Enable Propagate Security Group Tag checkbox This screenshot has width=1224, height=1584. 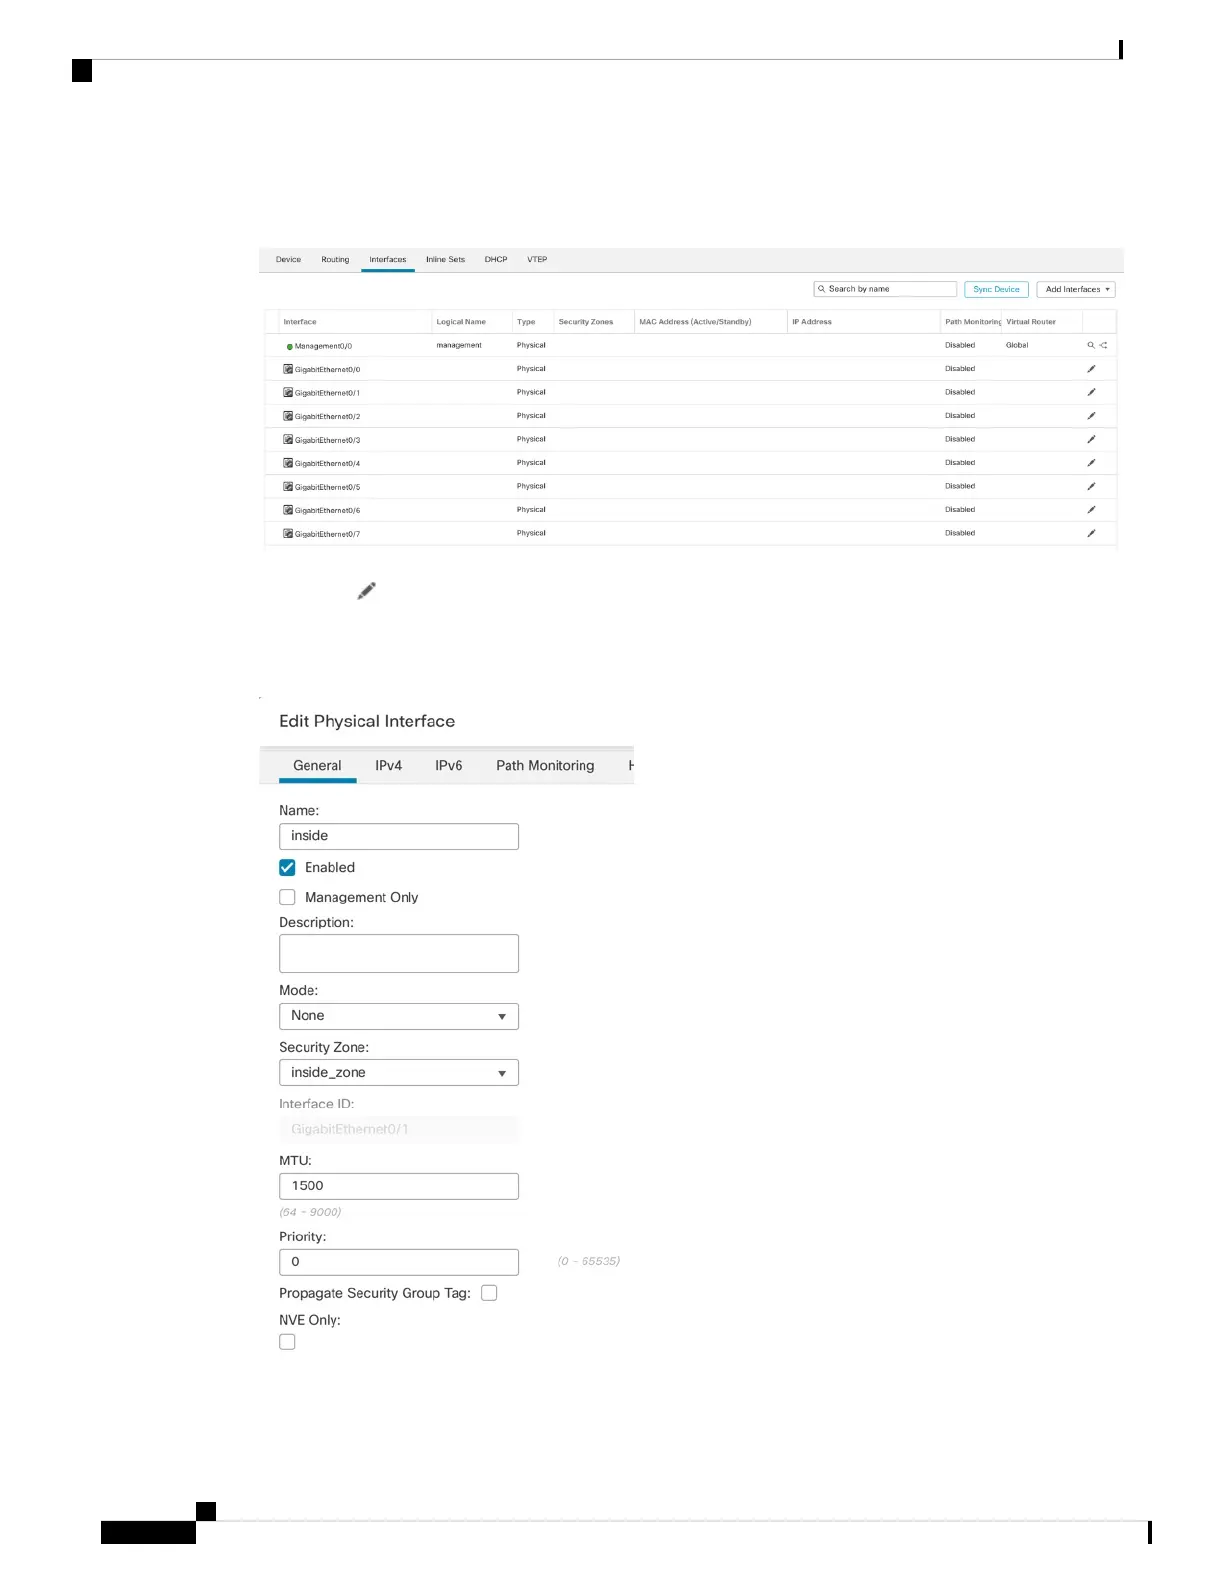coord(489,1293)
